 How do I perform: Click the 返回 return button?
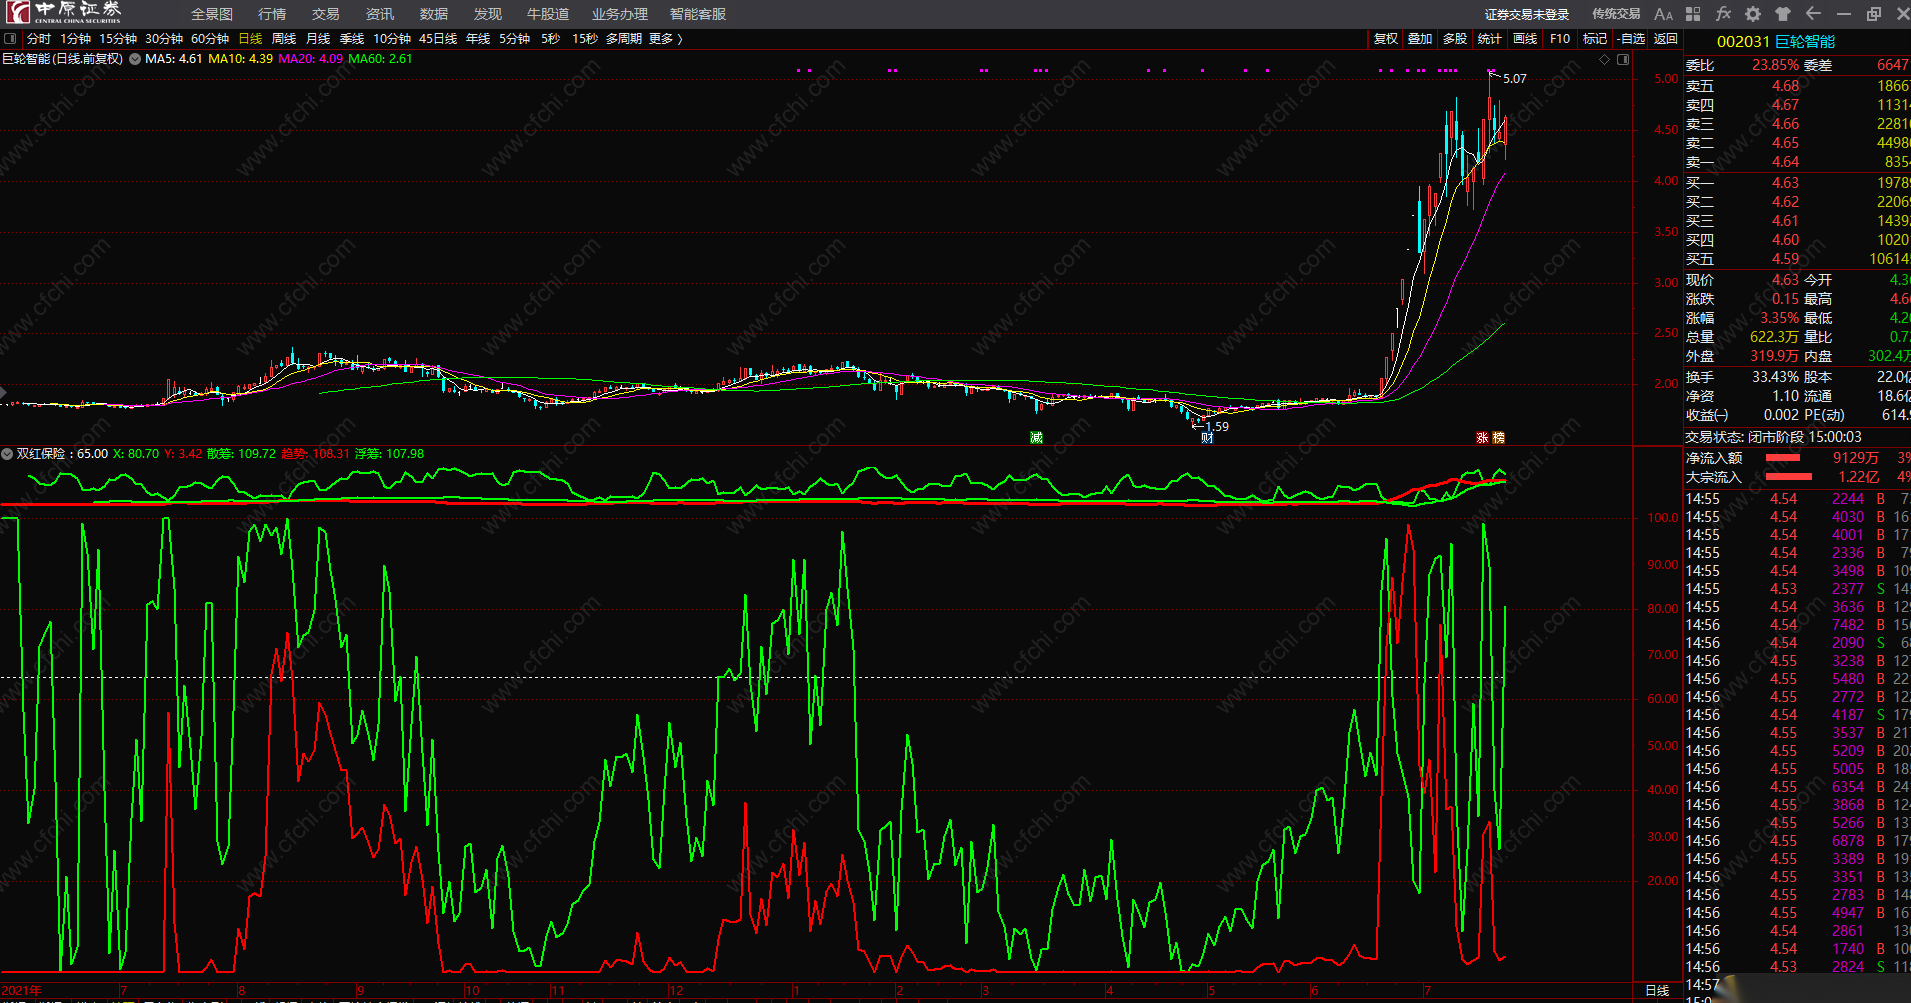click(1666, 39)
